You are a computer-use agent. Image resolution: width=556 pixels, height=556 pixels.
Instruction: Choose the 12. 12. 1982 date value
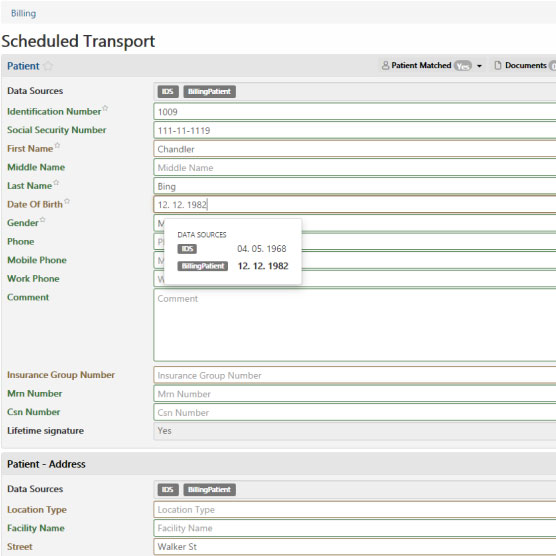(263, 266)
